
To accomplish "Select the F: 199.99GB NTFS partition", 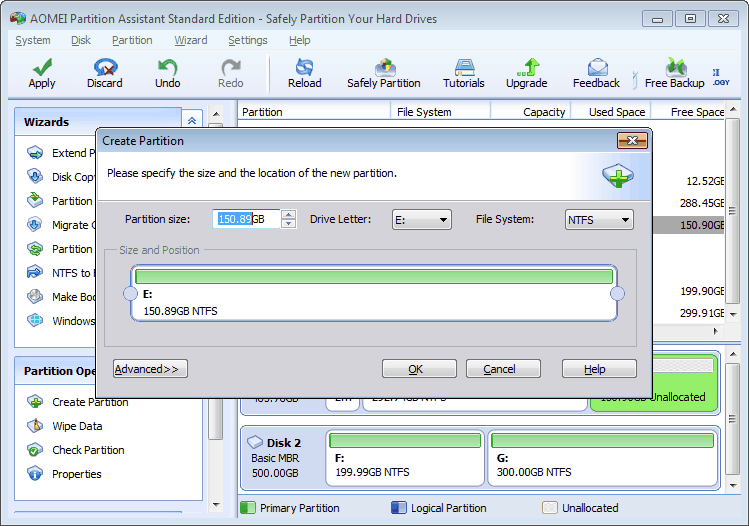I will click(x=405, y=458).
